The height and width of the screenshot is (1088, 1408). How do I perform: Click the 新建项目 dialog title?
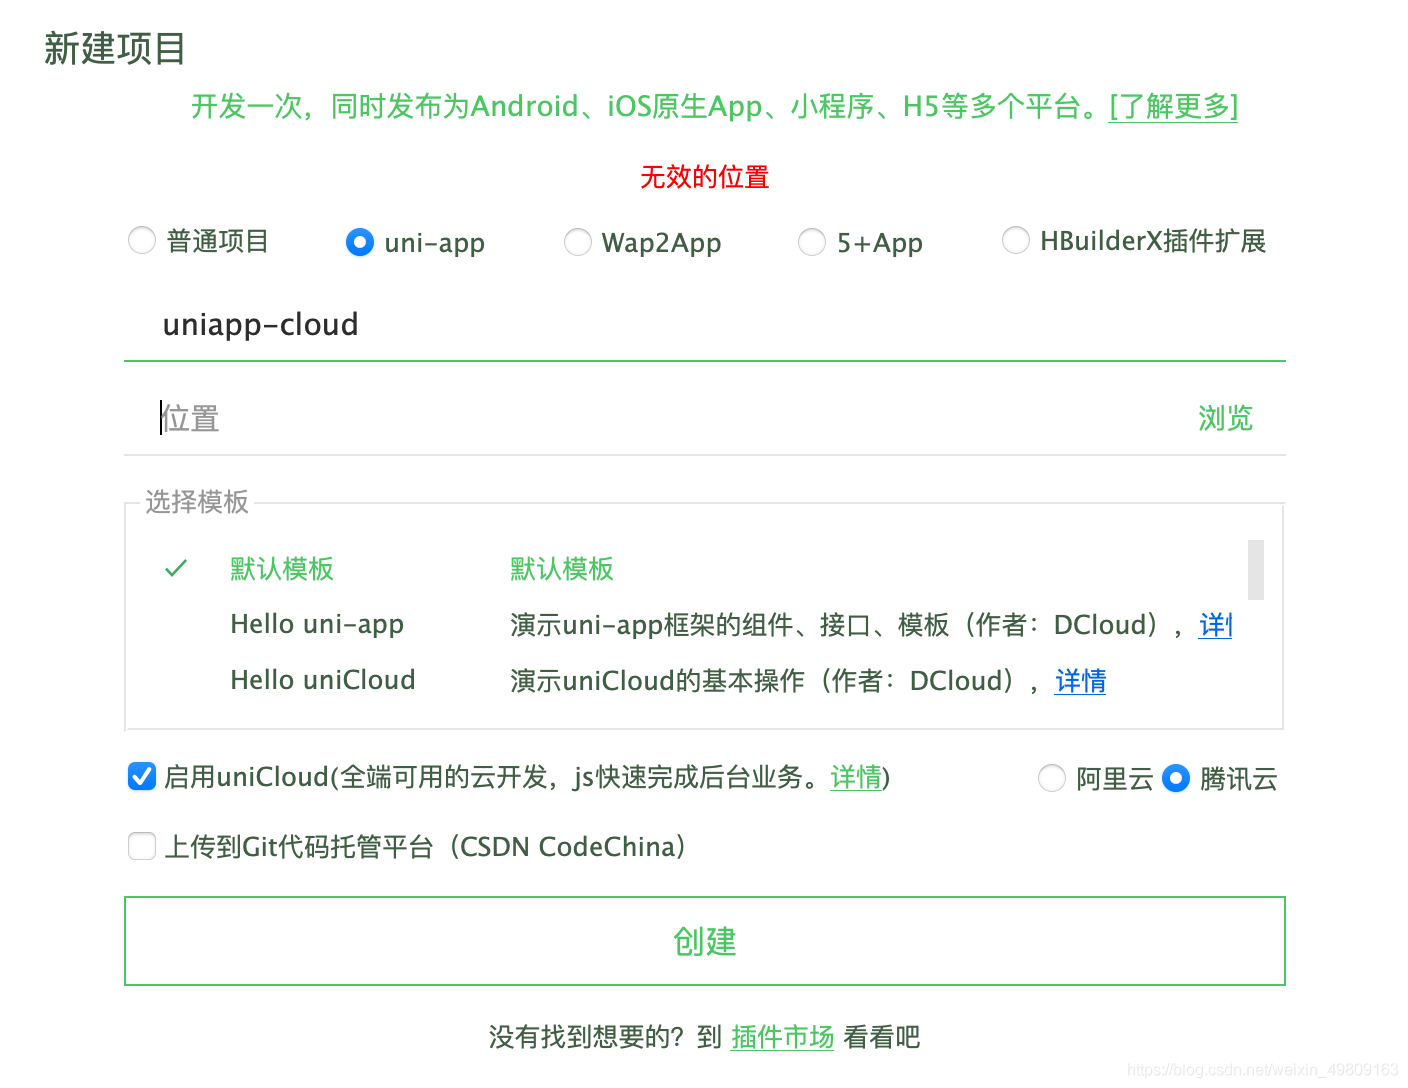click(115, 48)
